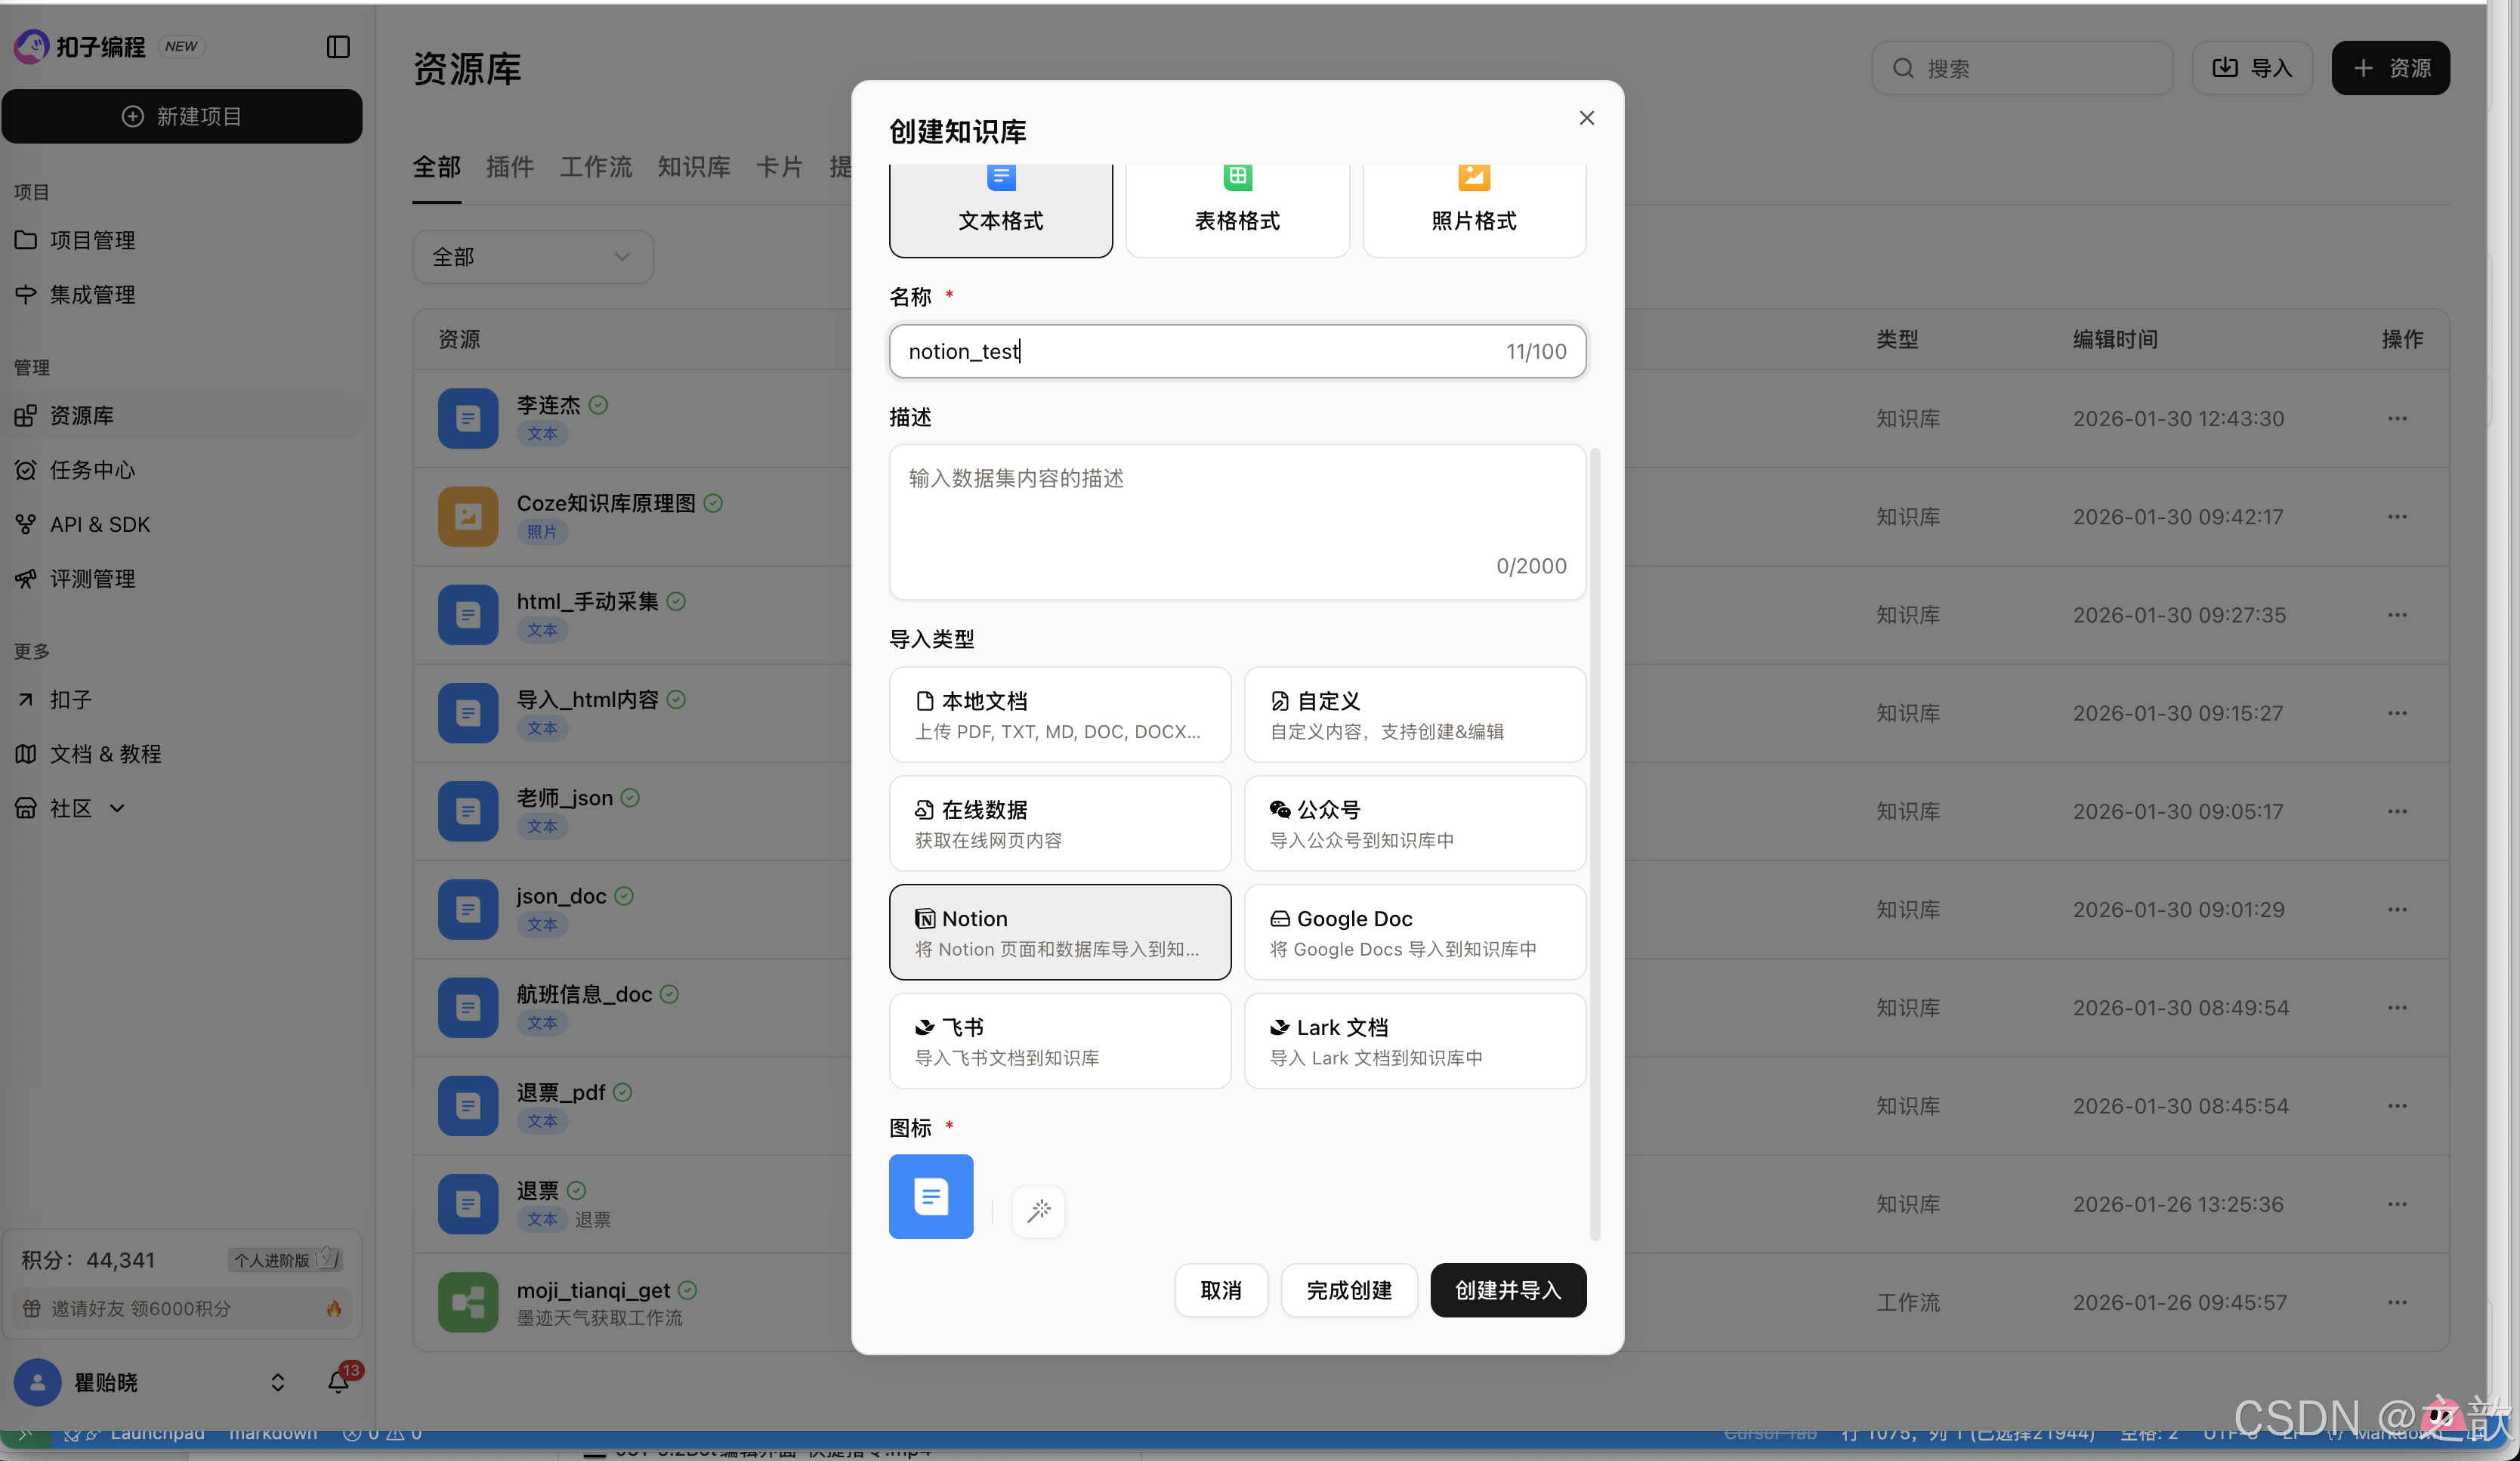Choose 飞书 as the import type
This screenshot has width=2520, height=1461.
(x=1059, y=1040)
